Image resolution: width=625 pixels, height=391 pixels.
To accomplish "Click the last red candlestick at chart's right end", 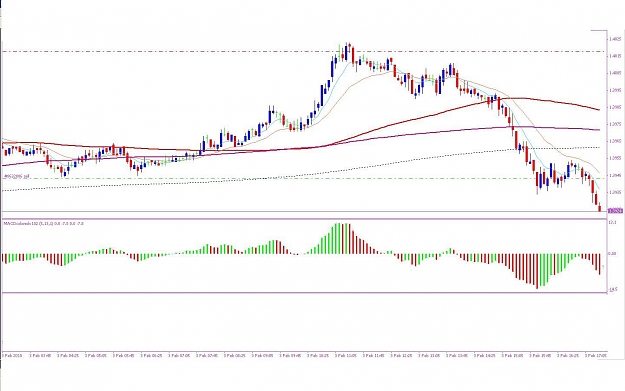I will pyautogui.click(x=600, y=207).
